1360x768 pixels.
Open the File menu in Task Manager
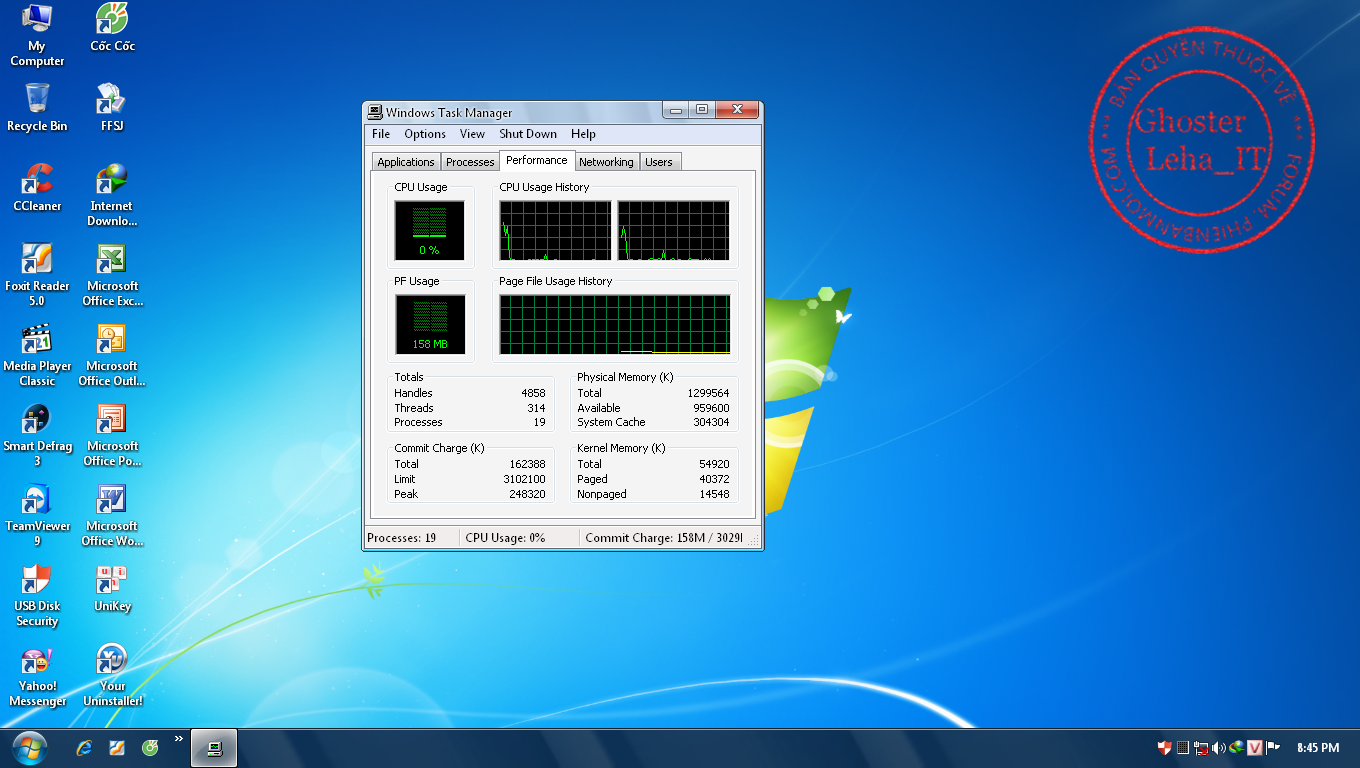381,134
